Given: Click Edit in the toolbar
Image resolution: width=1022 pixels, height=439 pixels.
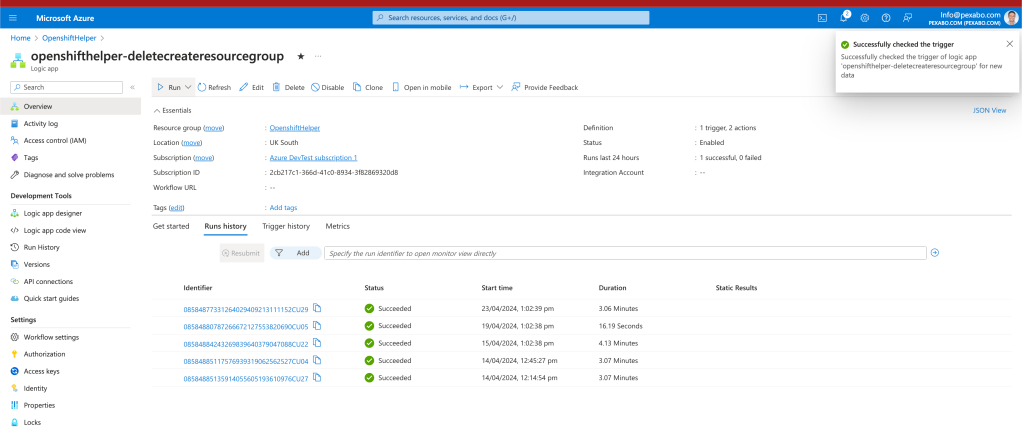Looking at the screenshot, I should pos(252,87).
